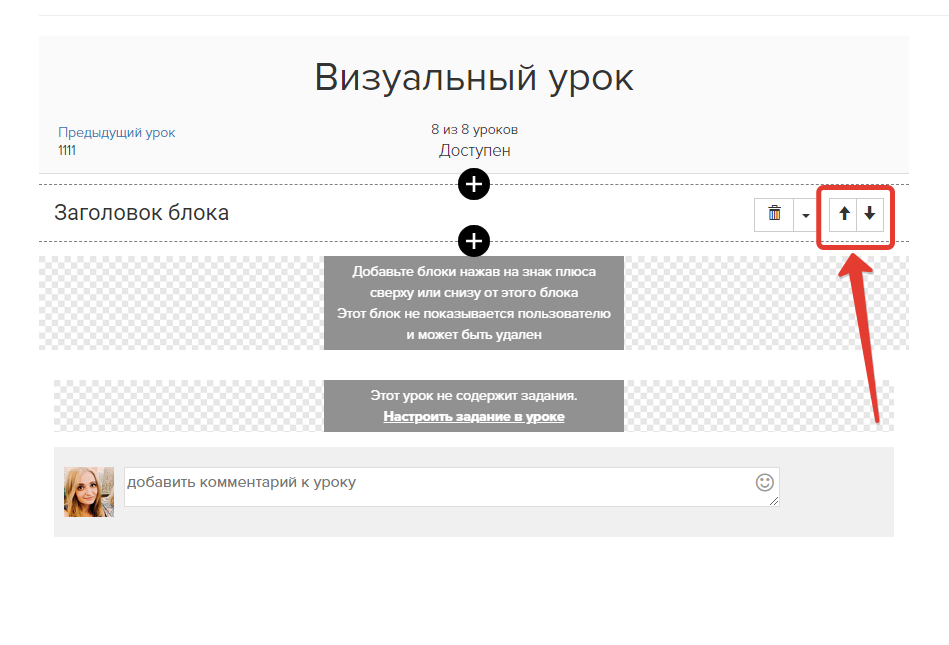This screenshot has width=949, height=645.
Task: Click the Заголовок блока heading text
Action: click(x=142, y=213)
